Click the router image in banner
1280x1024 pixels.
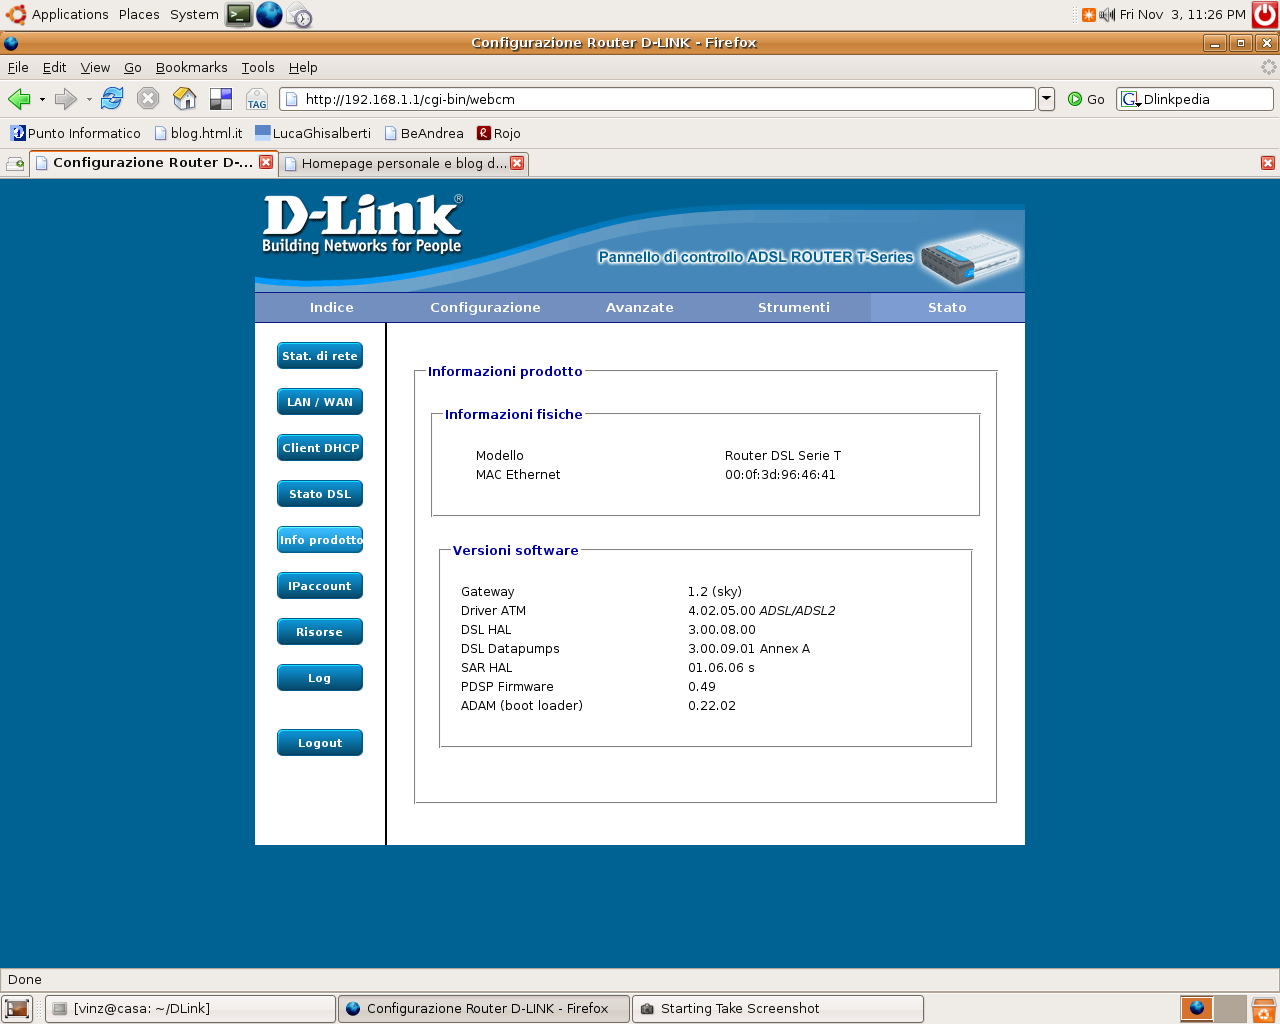[969, 257]
